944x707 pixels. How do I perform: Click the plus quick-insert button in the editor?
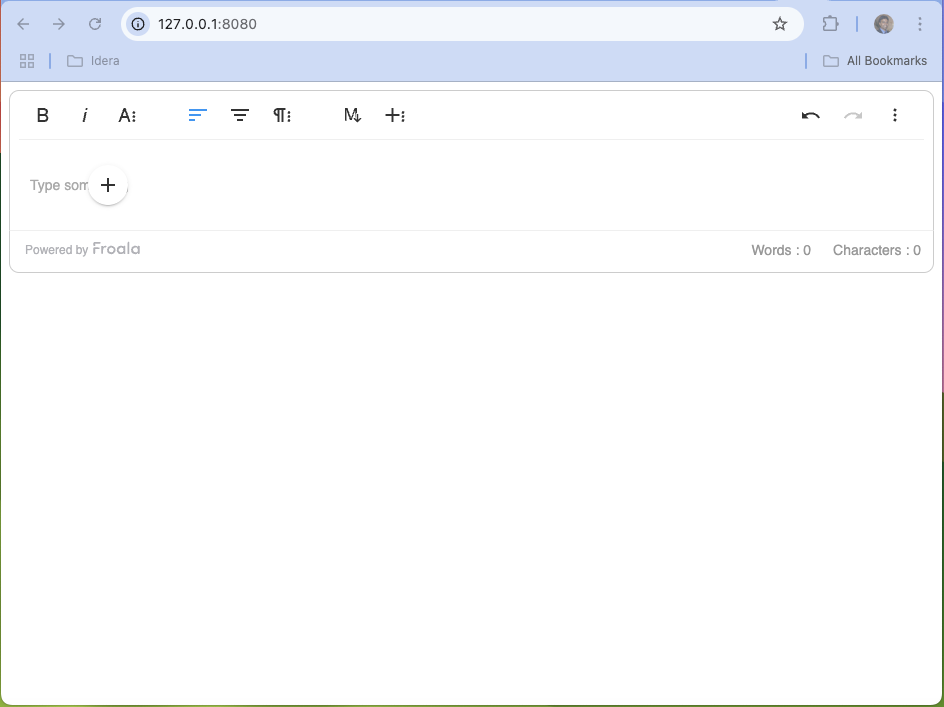coord(108,185)
